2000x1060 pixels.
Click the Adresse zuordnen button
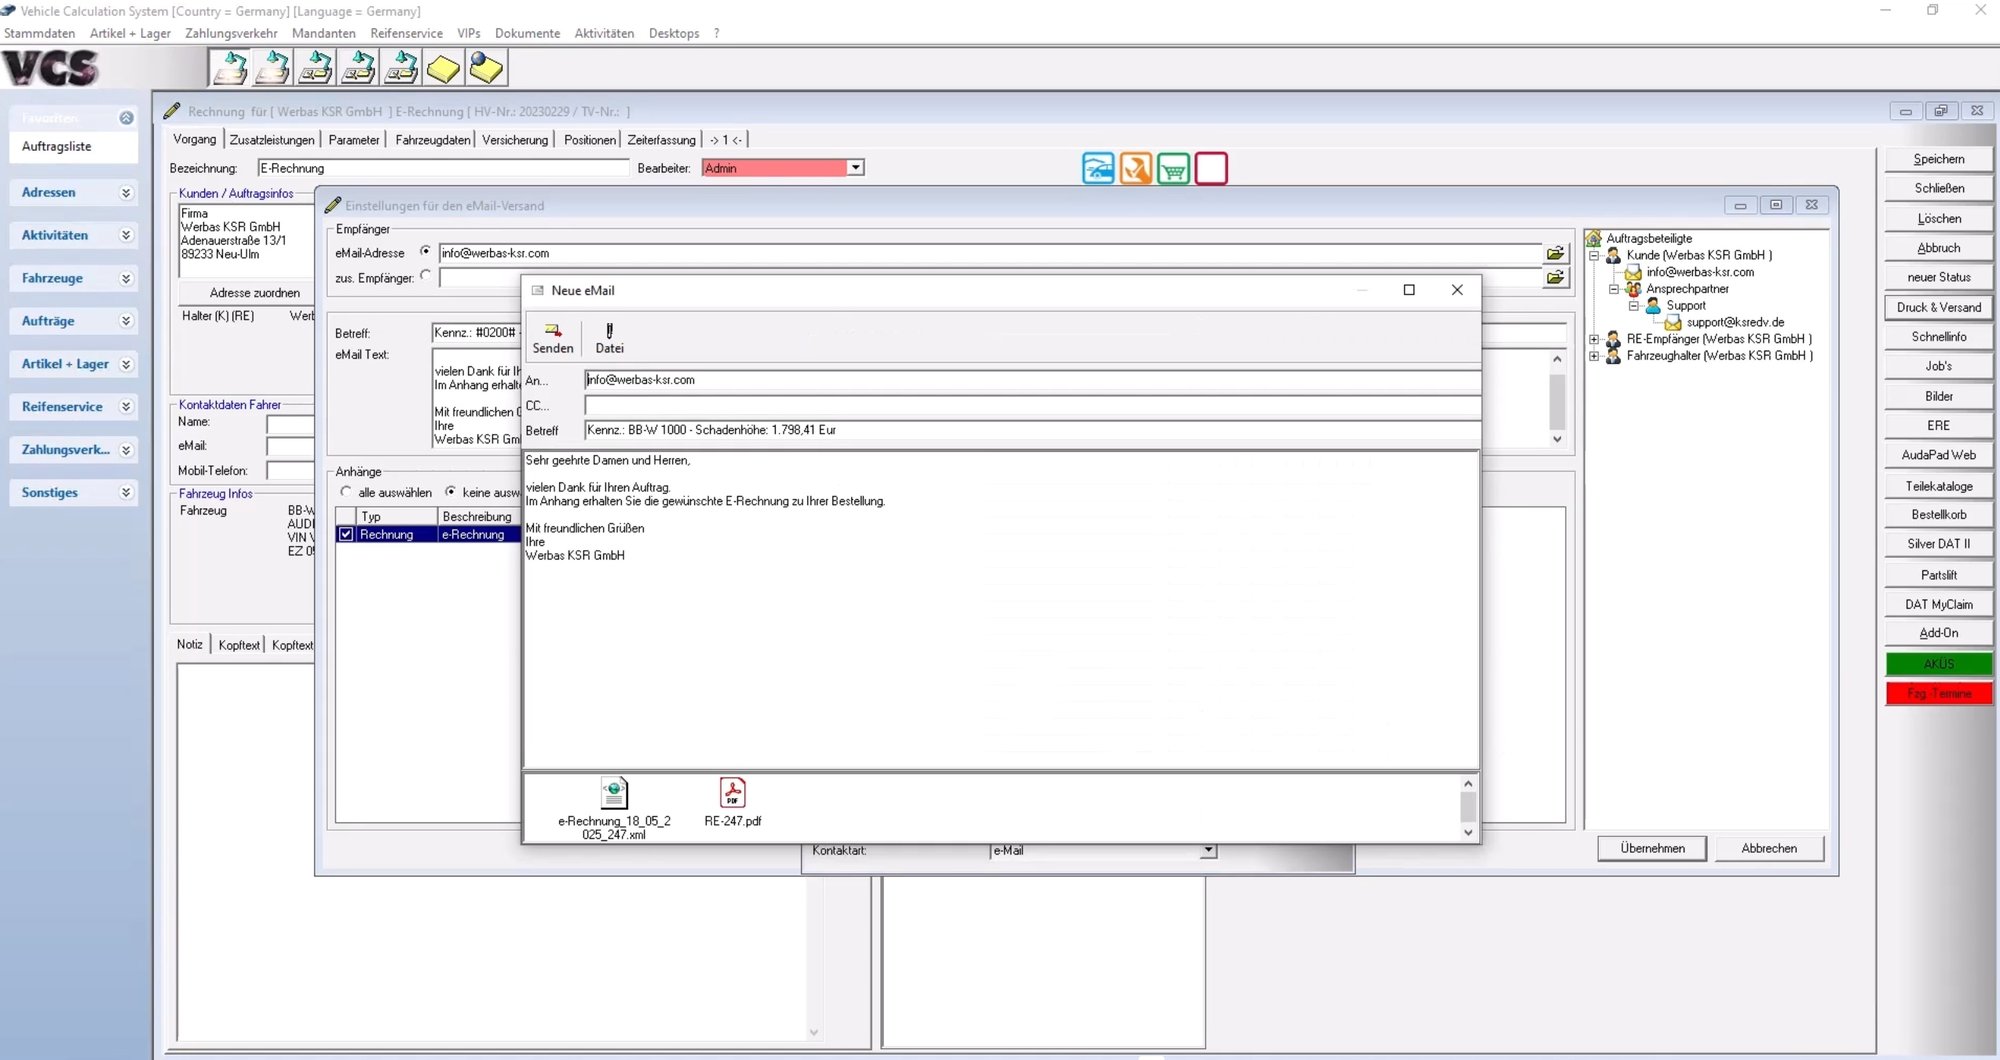pos(254,293)
